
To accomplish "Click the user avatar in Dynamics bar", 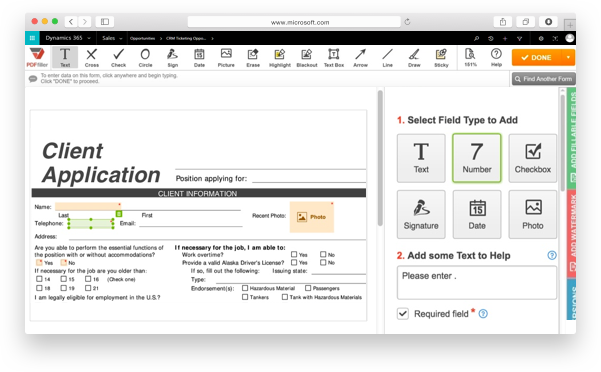I will pyautogui.click(x=570, y=38).
